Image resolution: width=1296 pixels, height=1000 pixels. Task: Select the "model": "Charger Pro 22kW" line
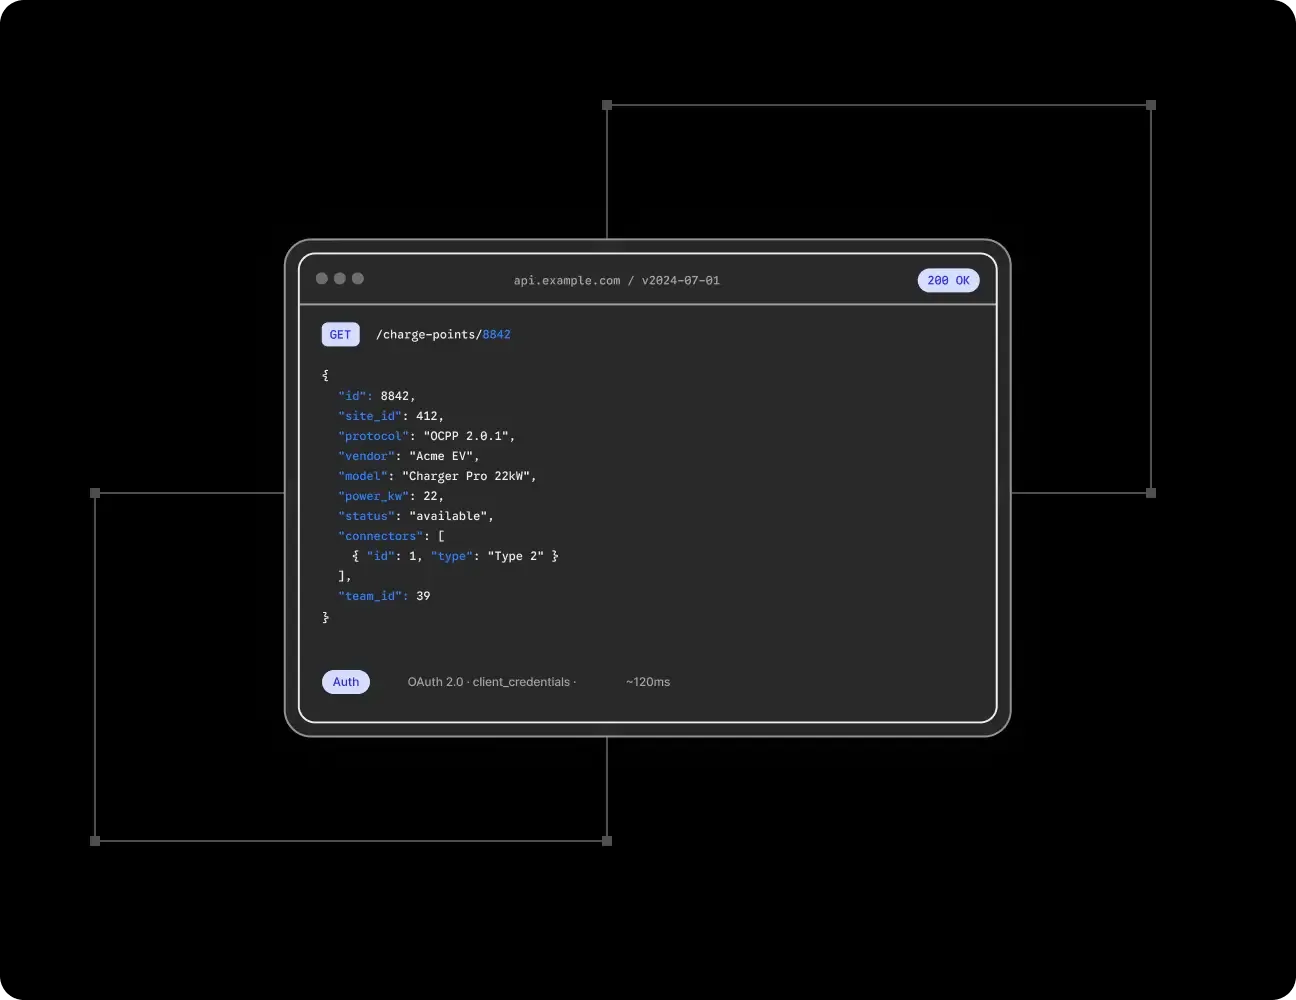click(437, 476)
